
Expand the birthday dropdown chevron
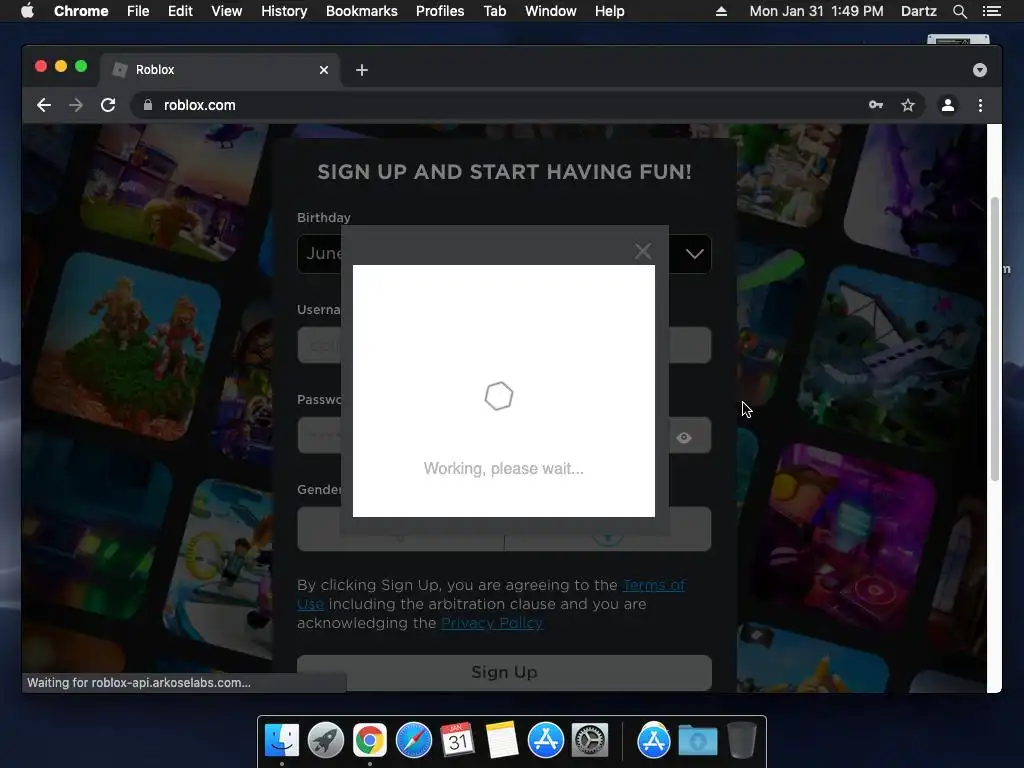(x=694, y=254)
